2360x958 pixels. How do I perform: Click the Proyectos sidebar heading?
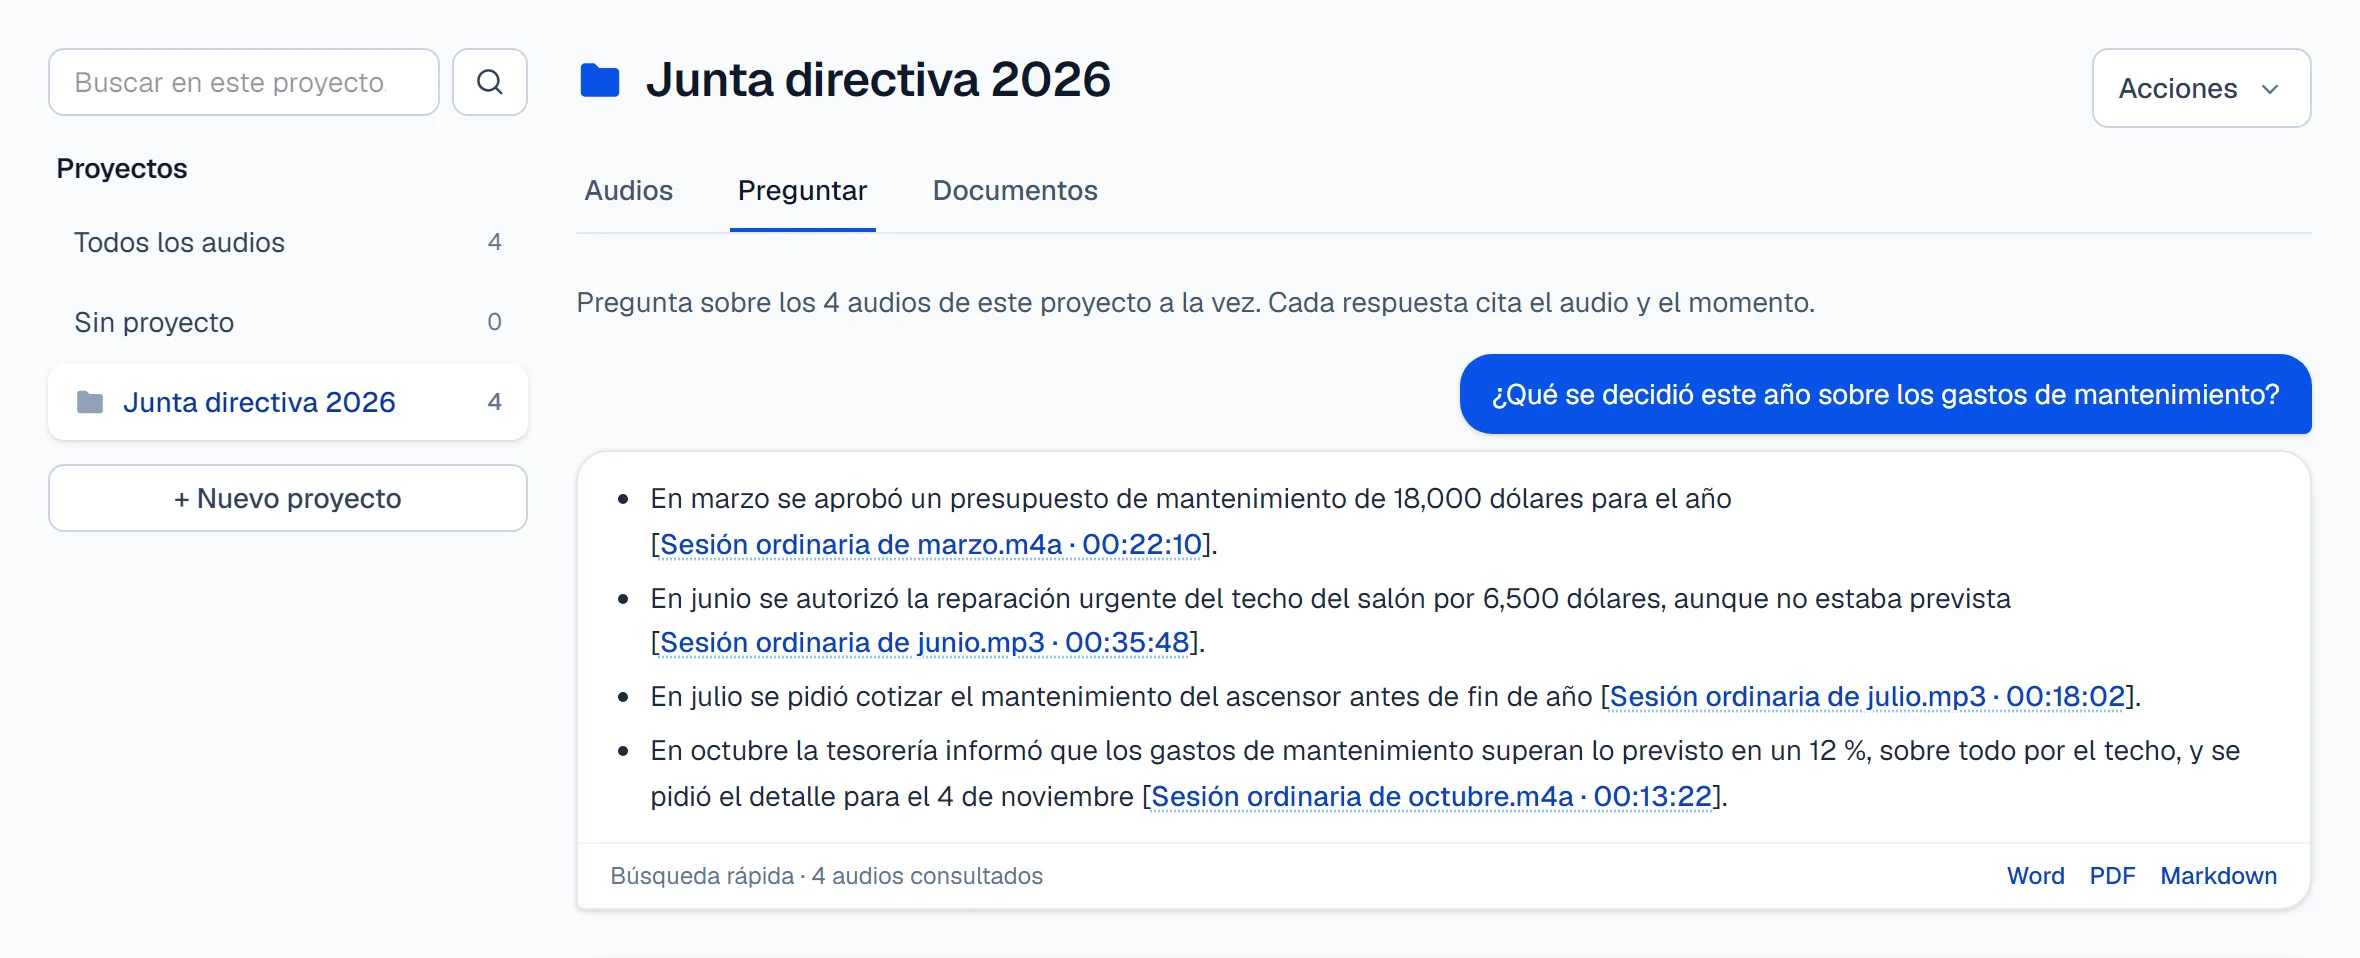pos(122,168)
